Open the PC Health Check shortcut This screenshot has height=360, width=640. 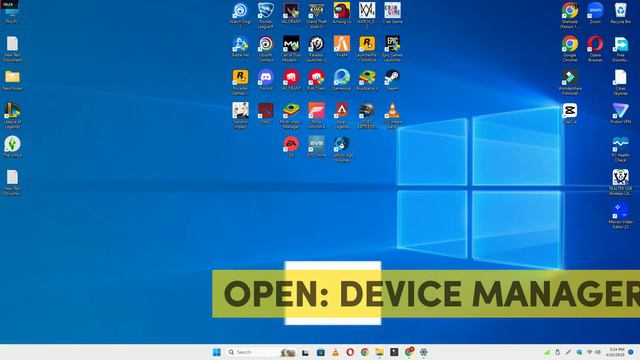[620, 149]
